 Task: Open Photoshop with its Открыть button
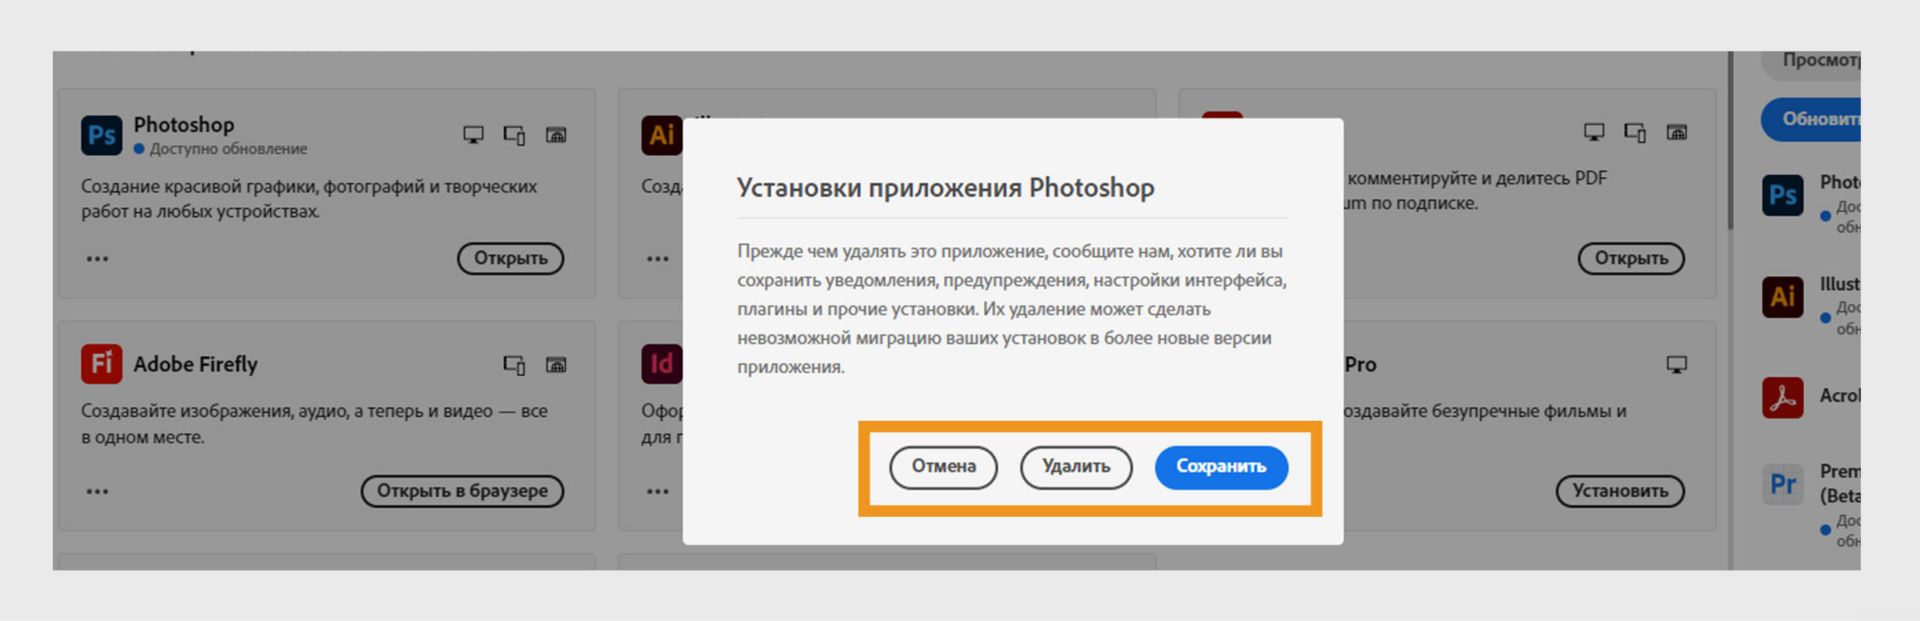[x=510, y=258]
